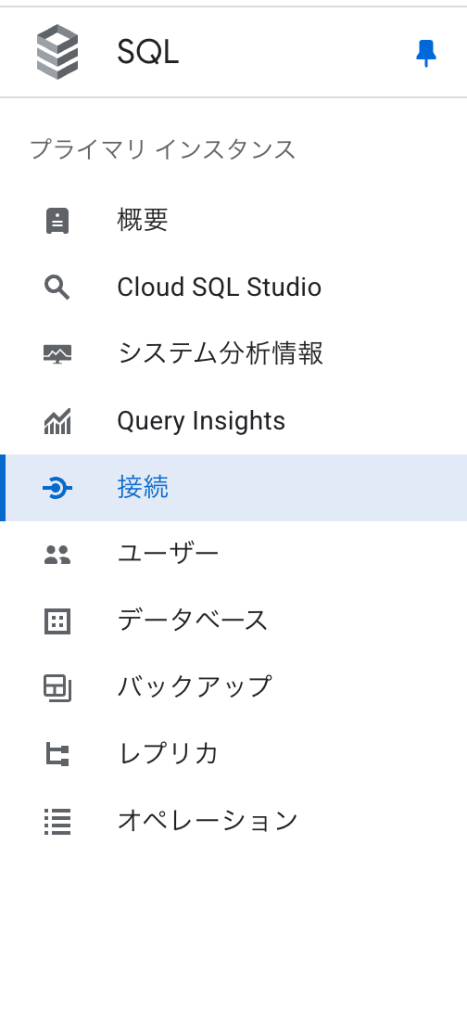
Task: Click the データベース grid icon
Action: pos(57,622)
